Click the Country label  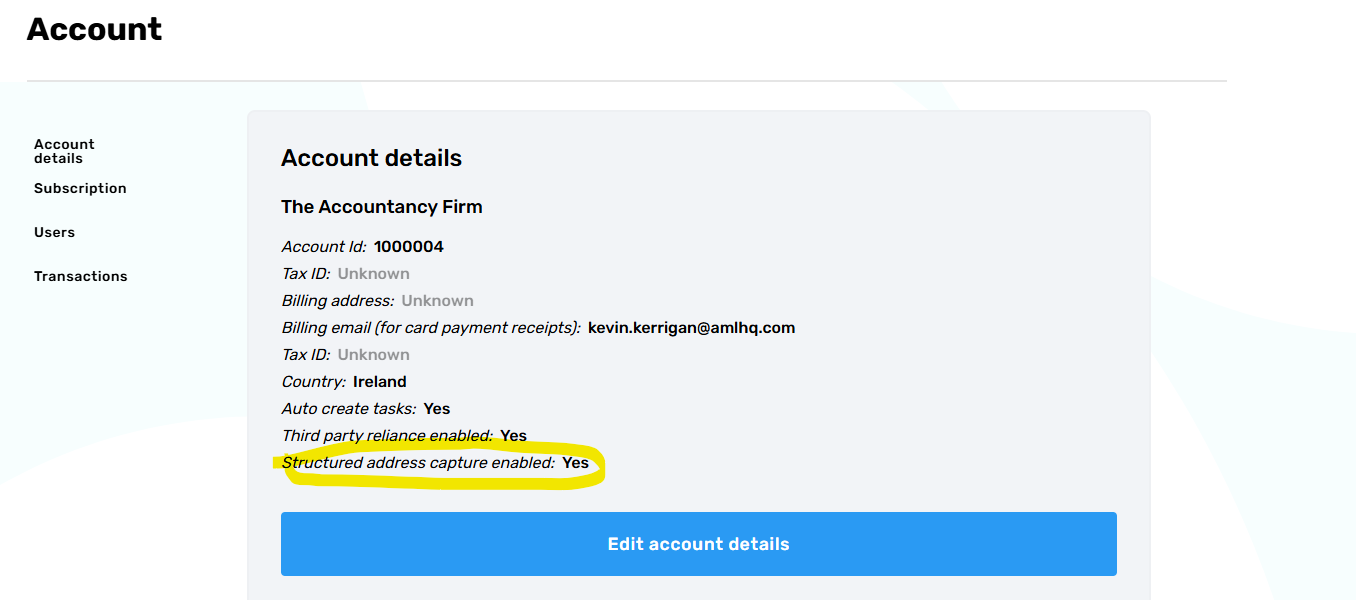point(314,382)
